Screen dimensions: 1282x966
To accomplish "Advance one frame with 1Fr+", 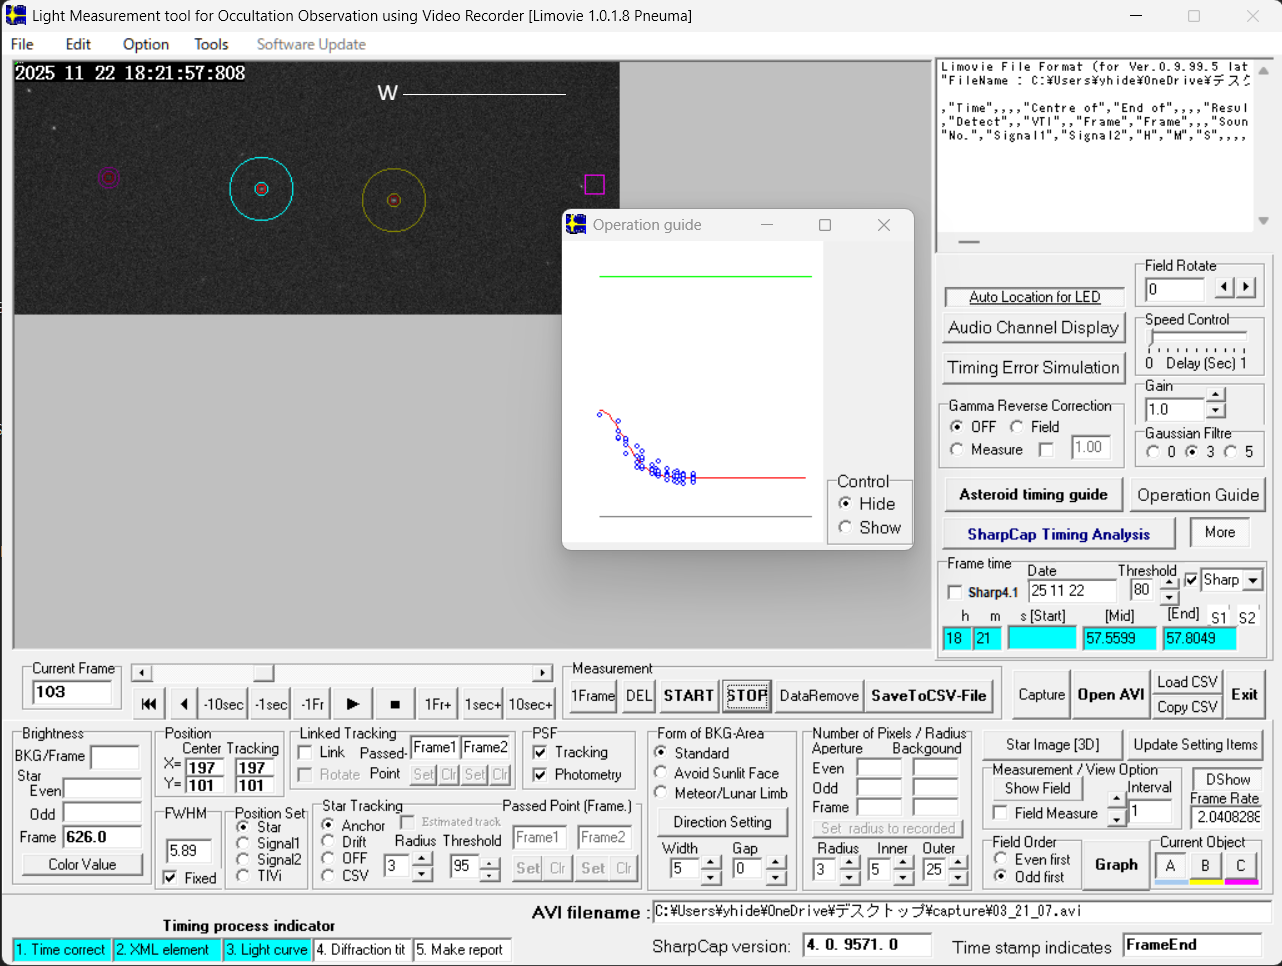I will [438, 704].
